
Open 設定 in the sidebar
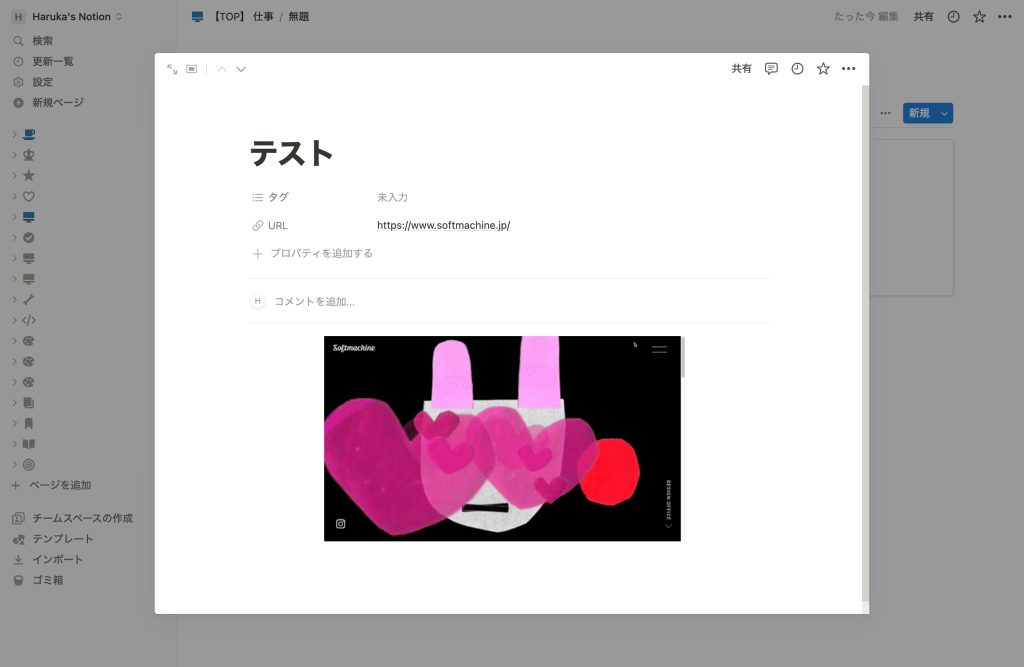[x=33, y=82]
